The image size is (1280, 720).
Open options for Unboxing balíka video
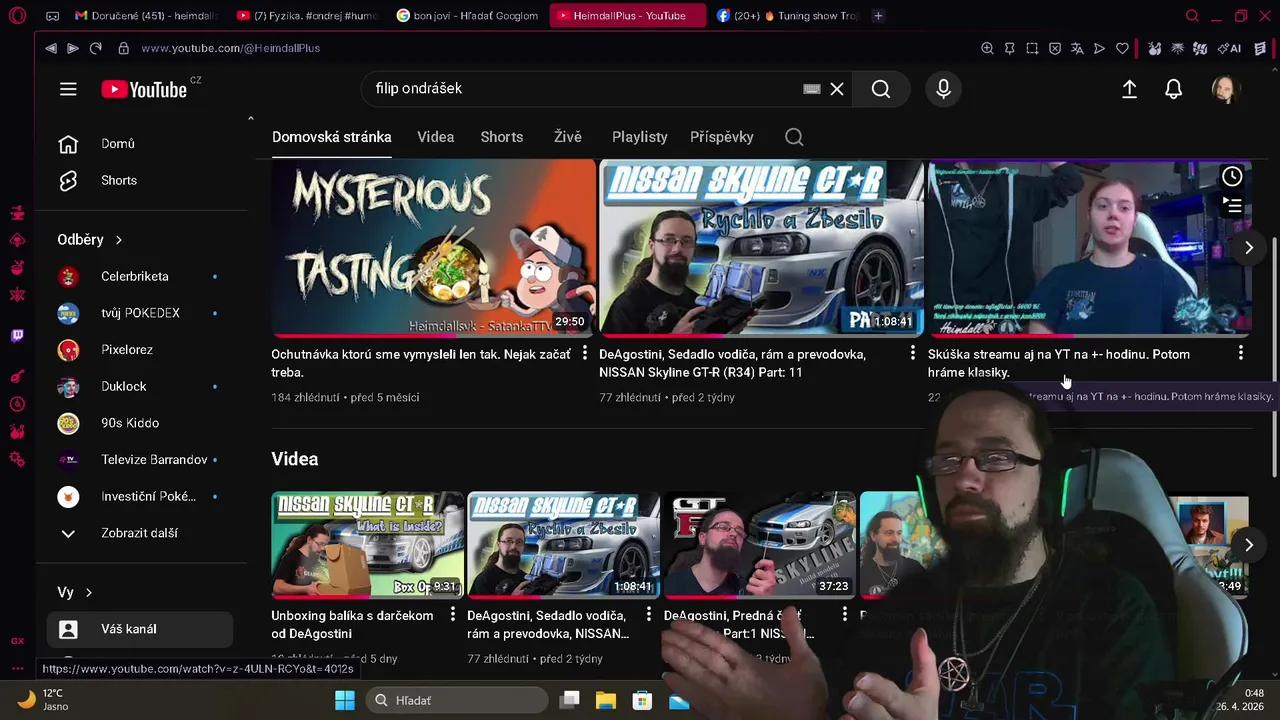point(452,615)
